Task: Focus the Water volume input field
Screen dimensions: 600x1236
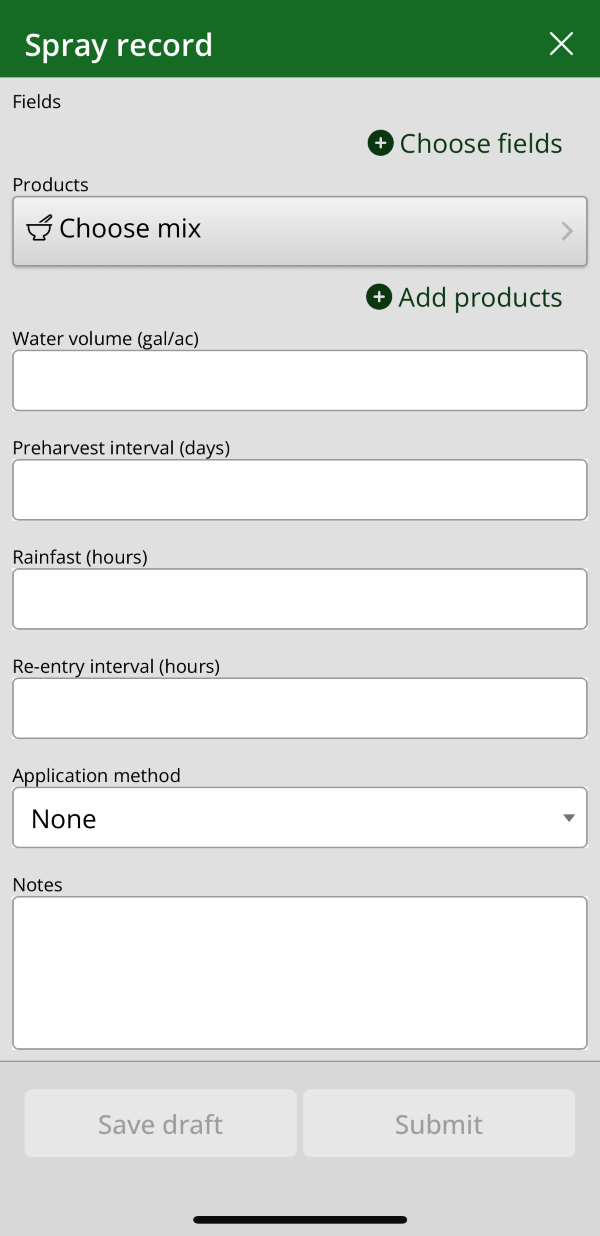Action: pos(299,380)
